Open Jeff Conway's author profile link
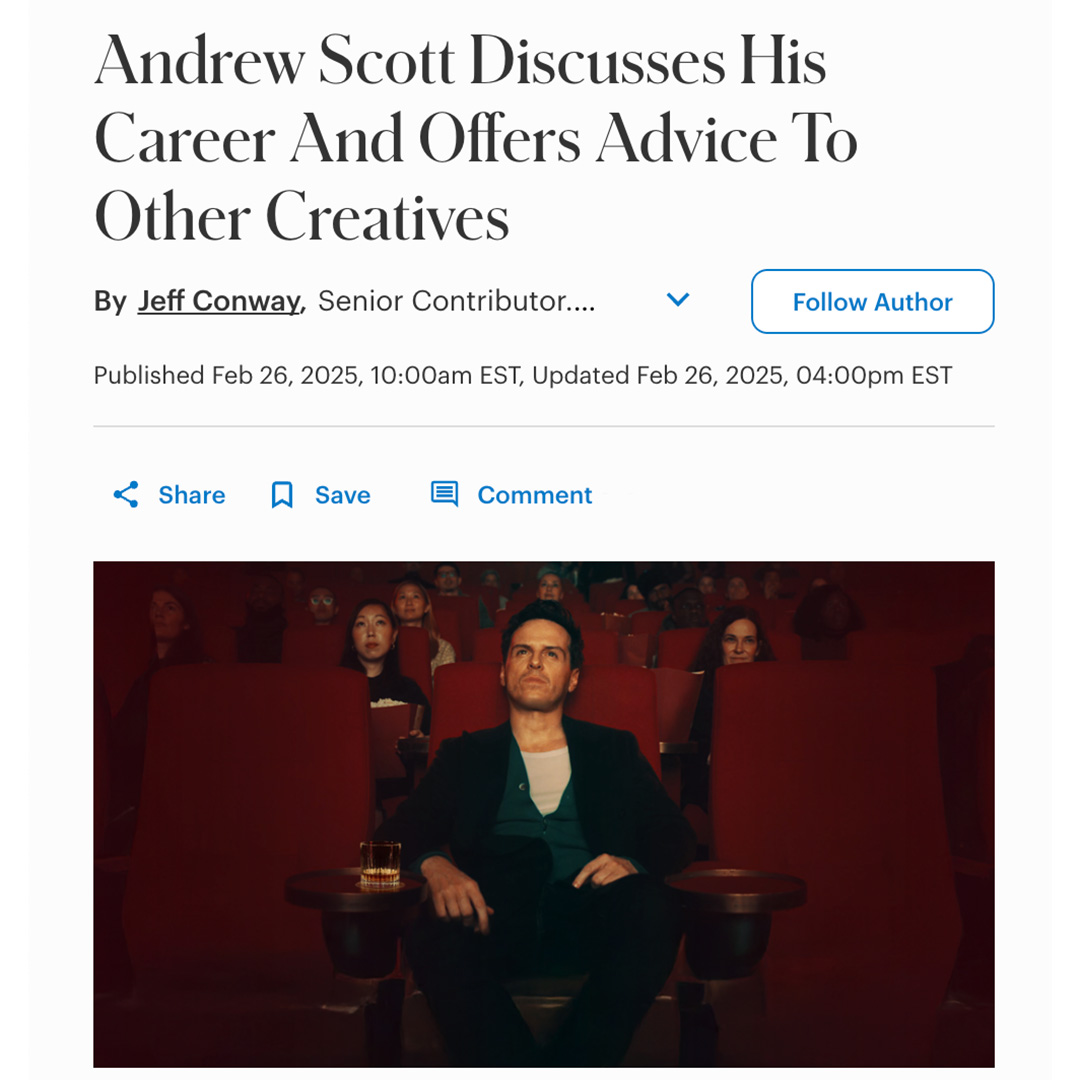The image size is (1080, 1080). [221, 301]
